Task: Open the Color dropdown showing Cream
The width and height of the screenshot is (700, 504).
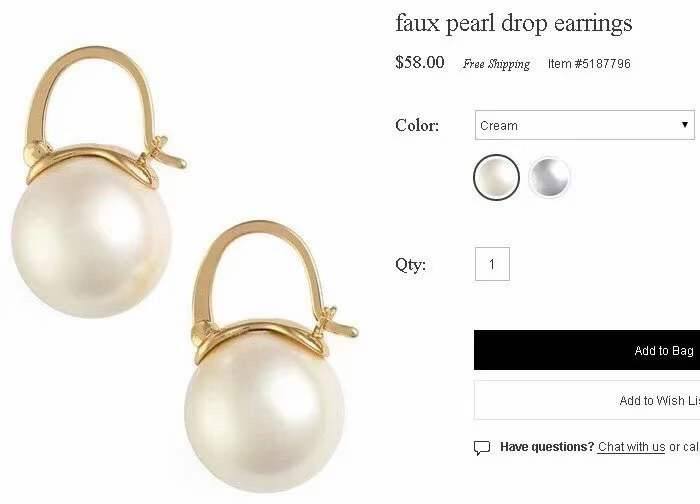Action: [585, 125]
